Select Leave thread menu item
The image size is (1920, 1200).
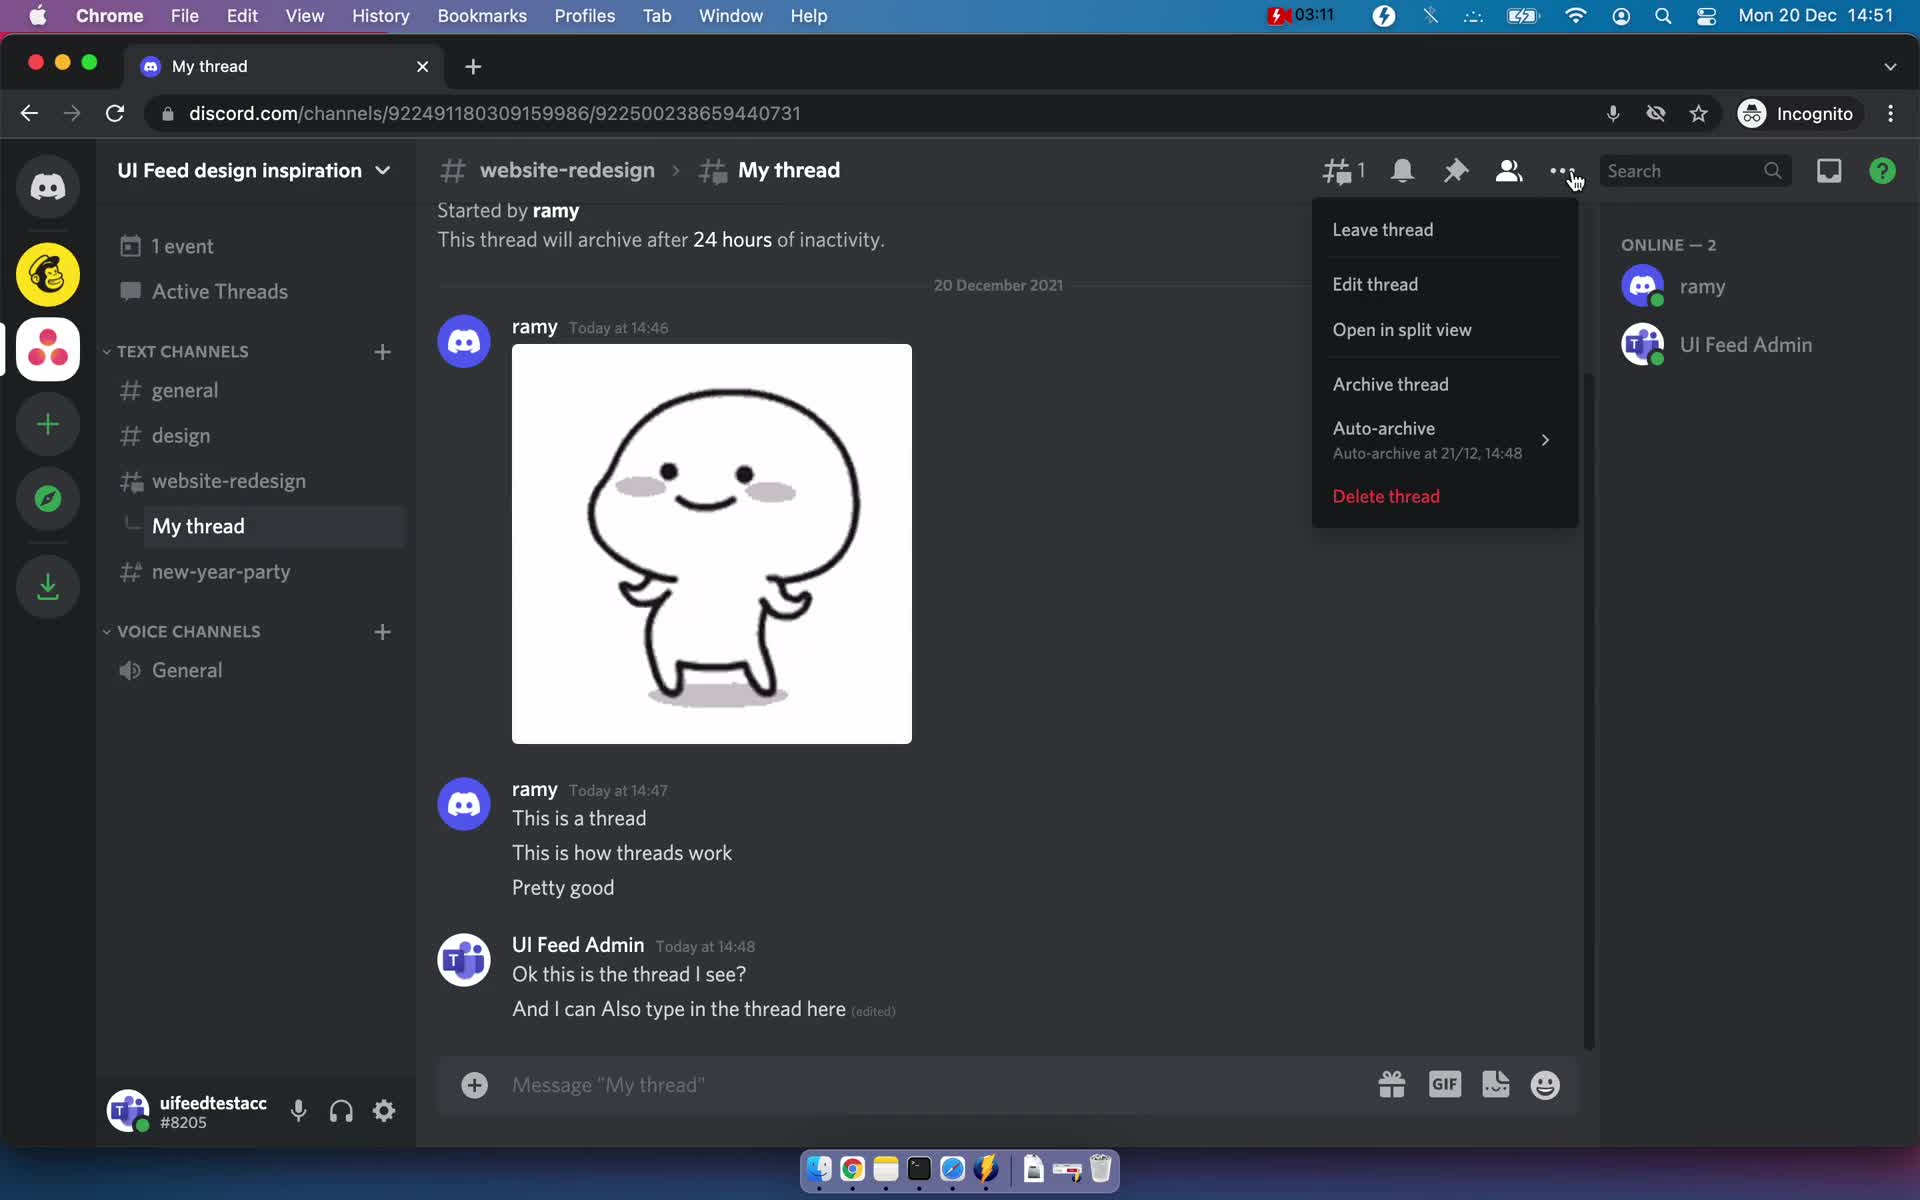point(1445,230)
